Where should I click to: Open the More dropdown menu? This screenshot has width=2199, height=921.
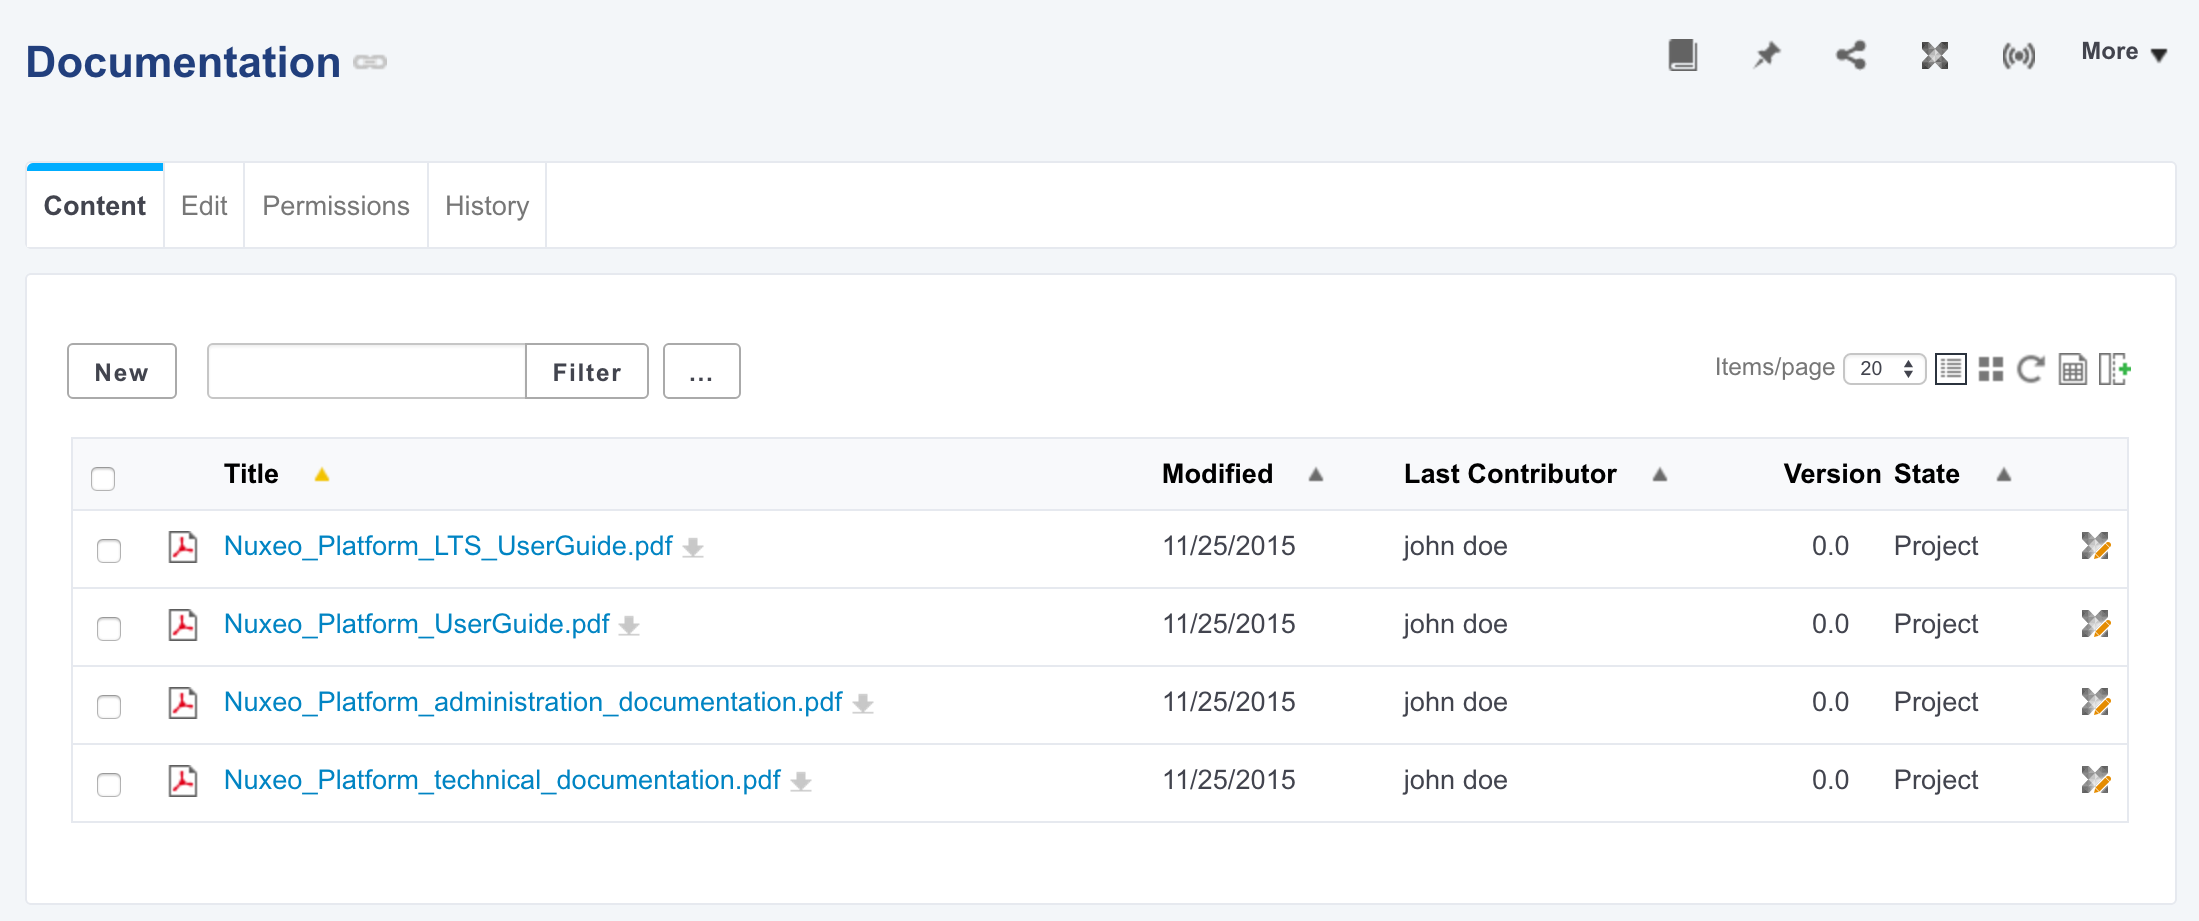click(x=2124, y=52)
